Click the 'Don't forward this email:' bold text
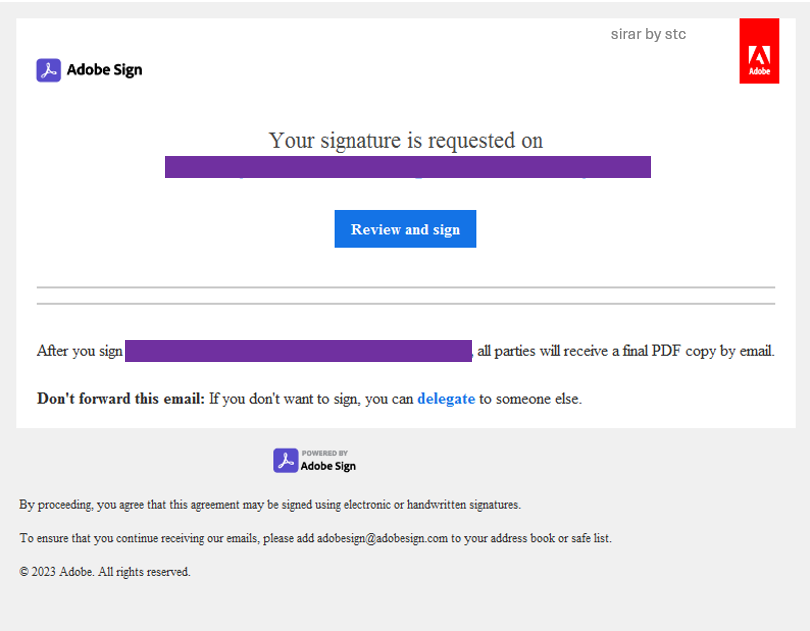 pyautogui.click(x=121, y=399)
